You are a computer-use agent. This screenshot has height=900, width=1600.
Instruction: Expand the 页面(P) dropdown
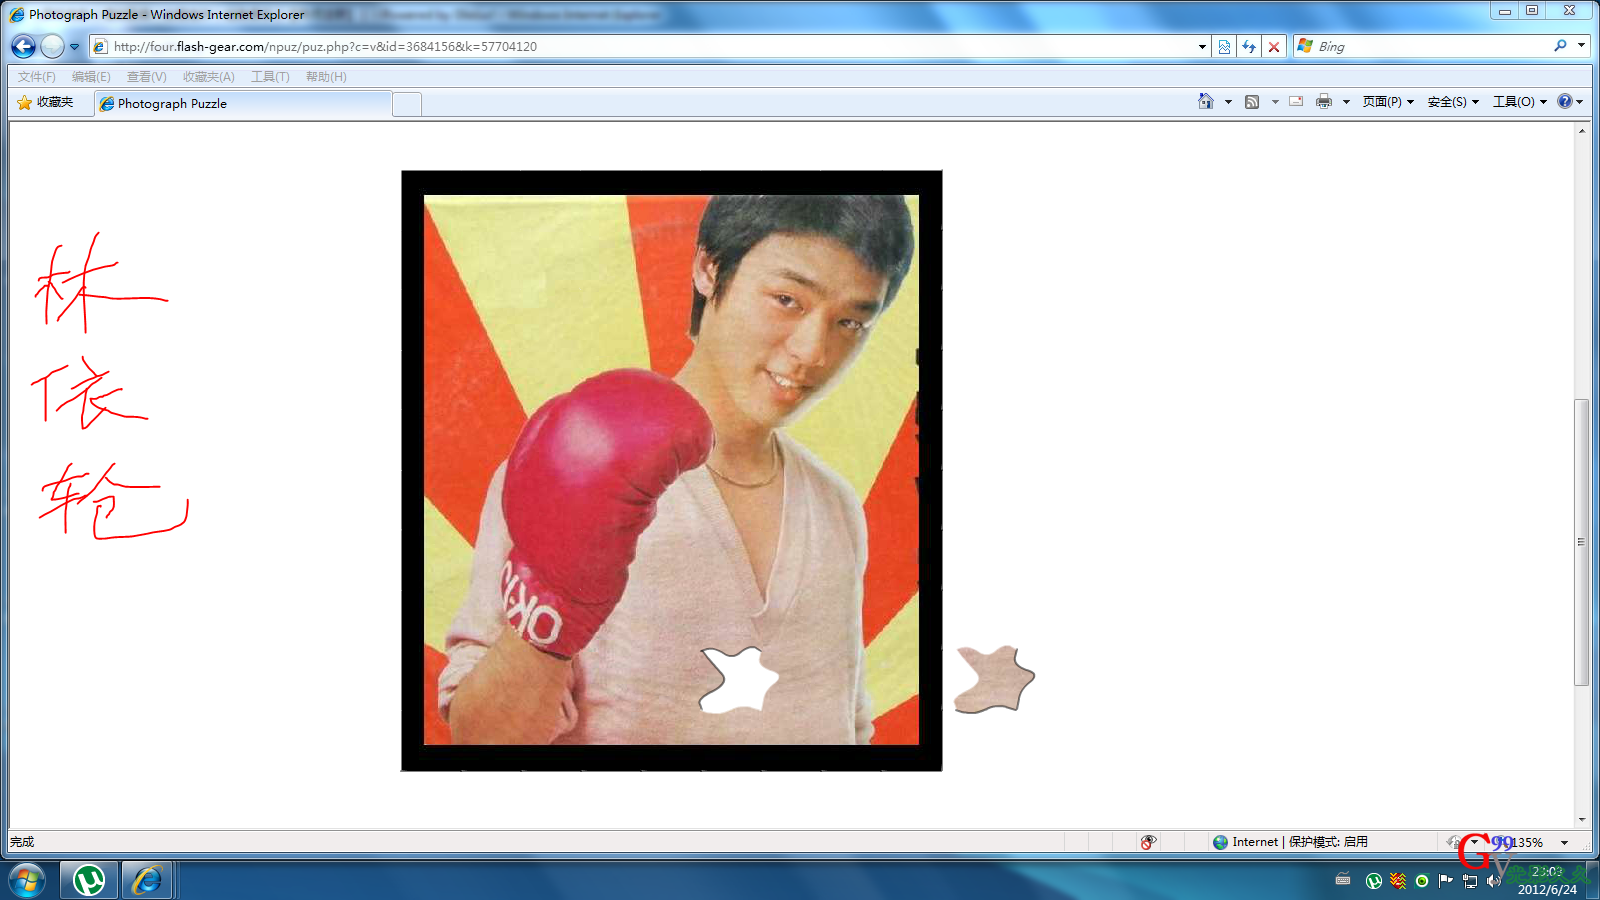(1388, 101)
